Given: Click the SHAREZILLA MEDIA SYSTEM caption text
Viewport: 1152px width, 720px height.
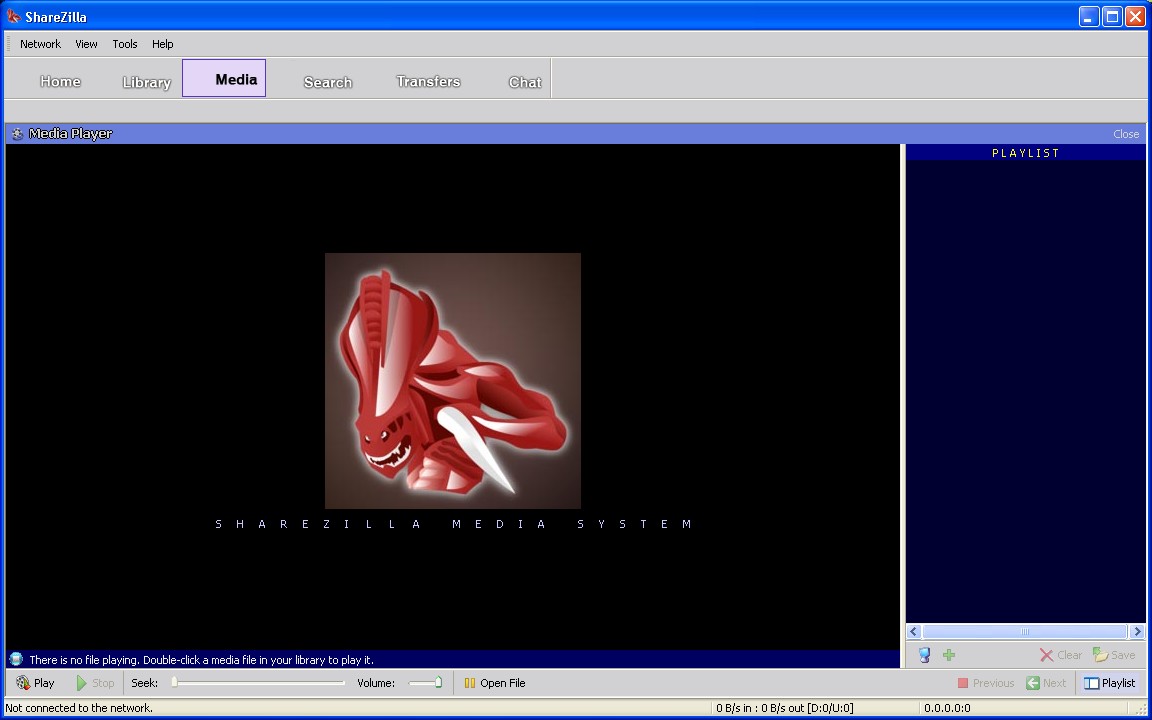Looking at the screenshot, I should [453, 524].
